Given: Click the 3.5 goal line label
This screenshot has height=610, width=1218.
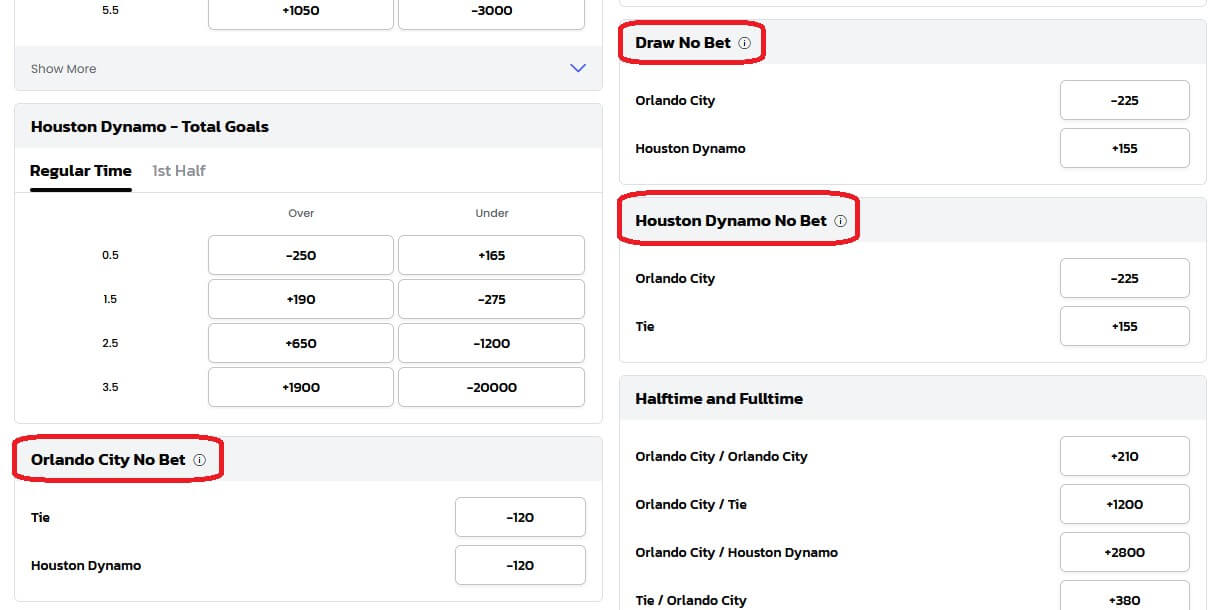Looking at the screenshot, I should pyautogui.click(x=110, y=387).
